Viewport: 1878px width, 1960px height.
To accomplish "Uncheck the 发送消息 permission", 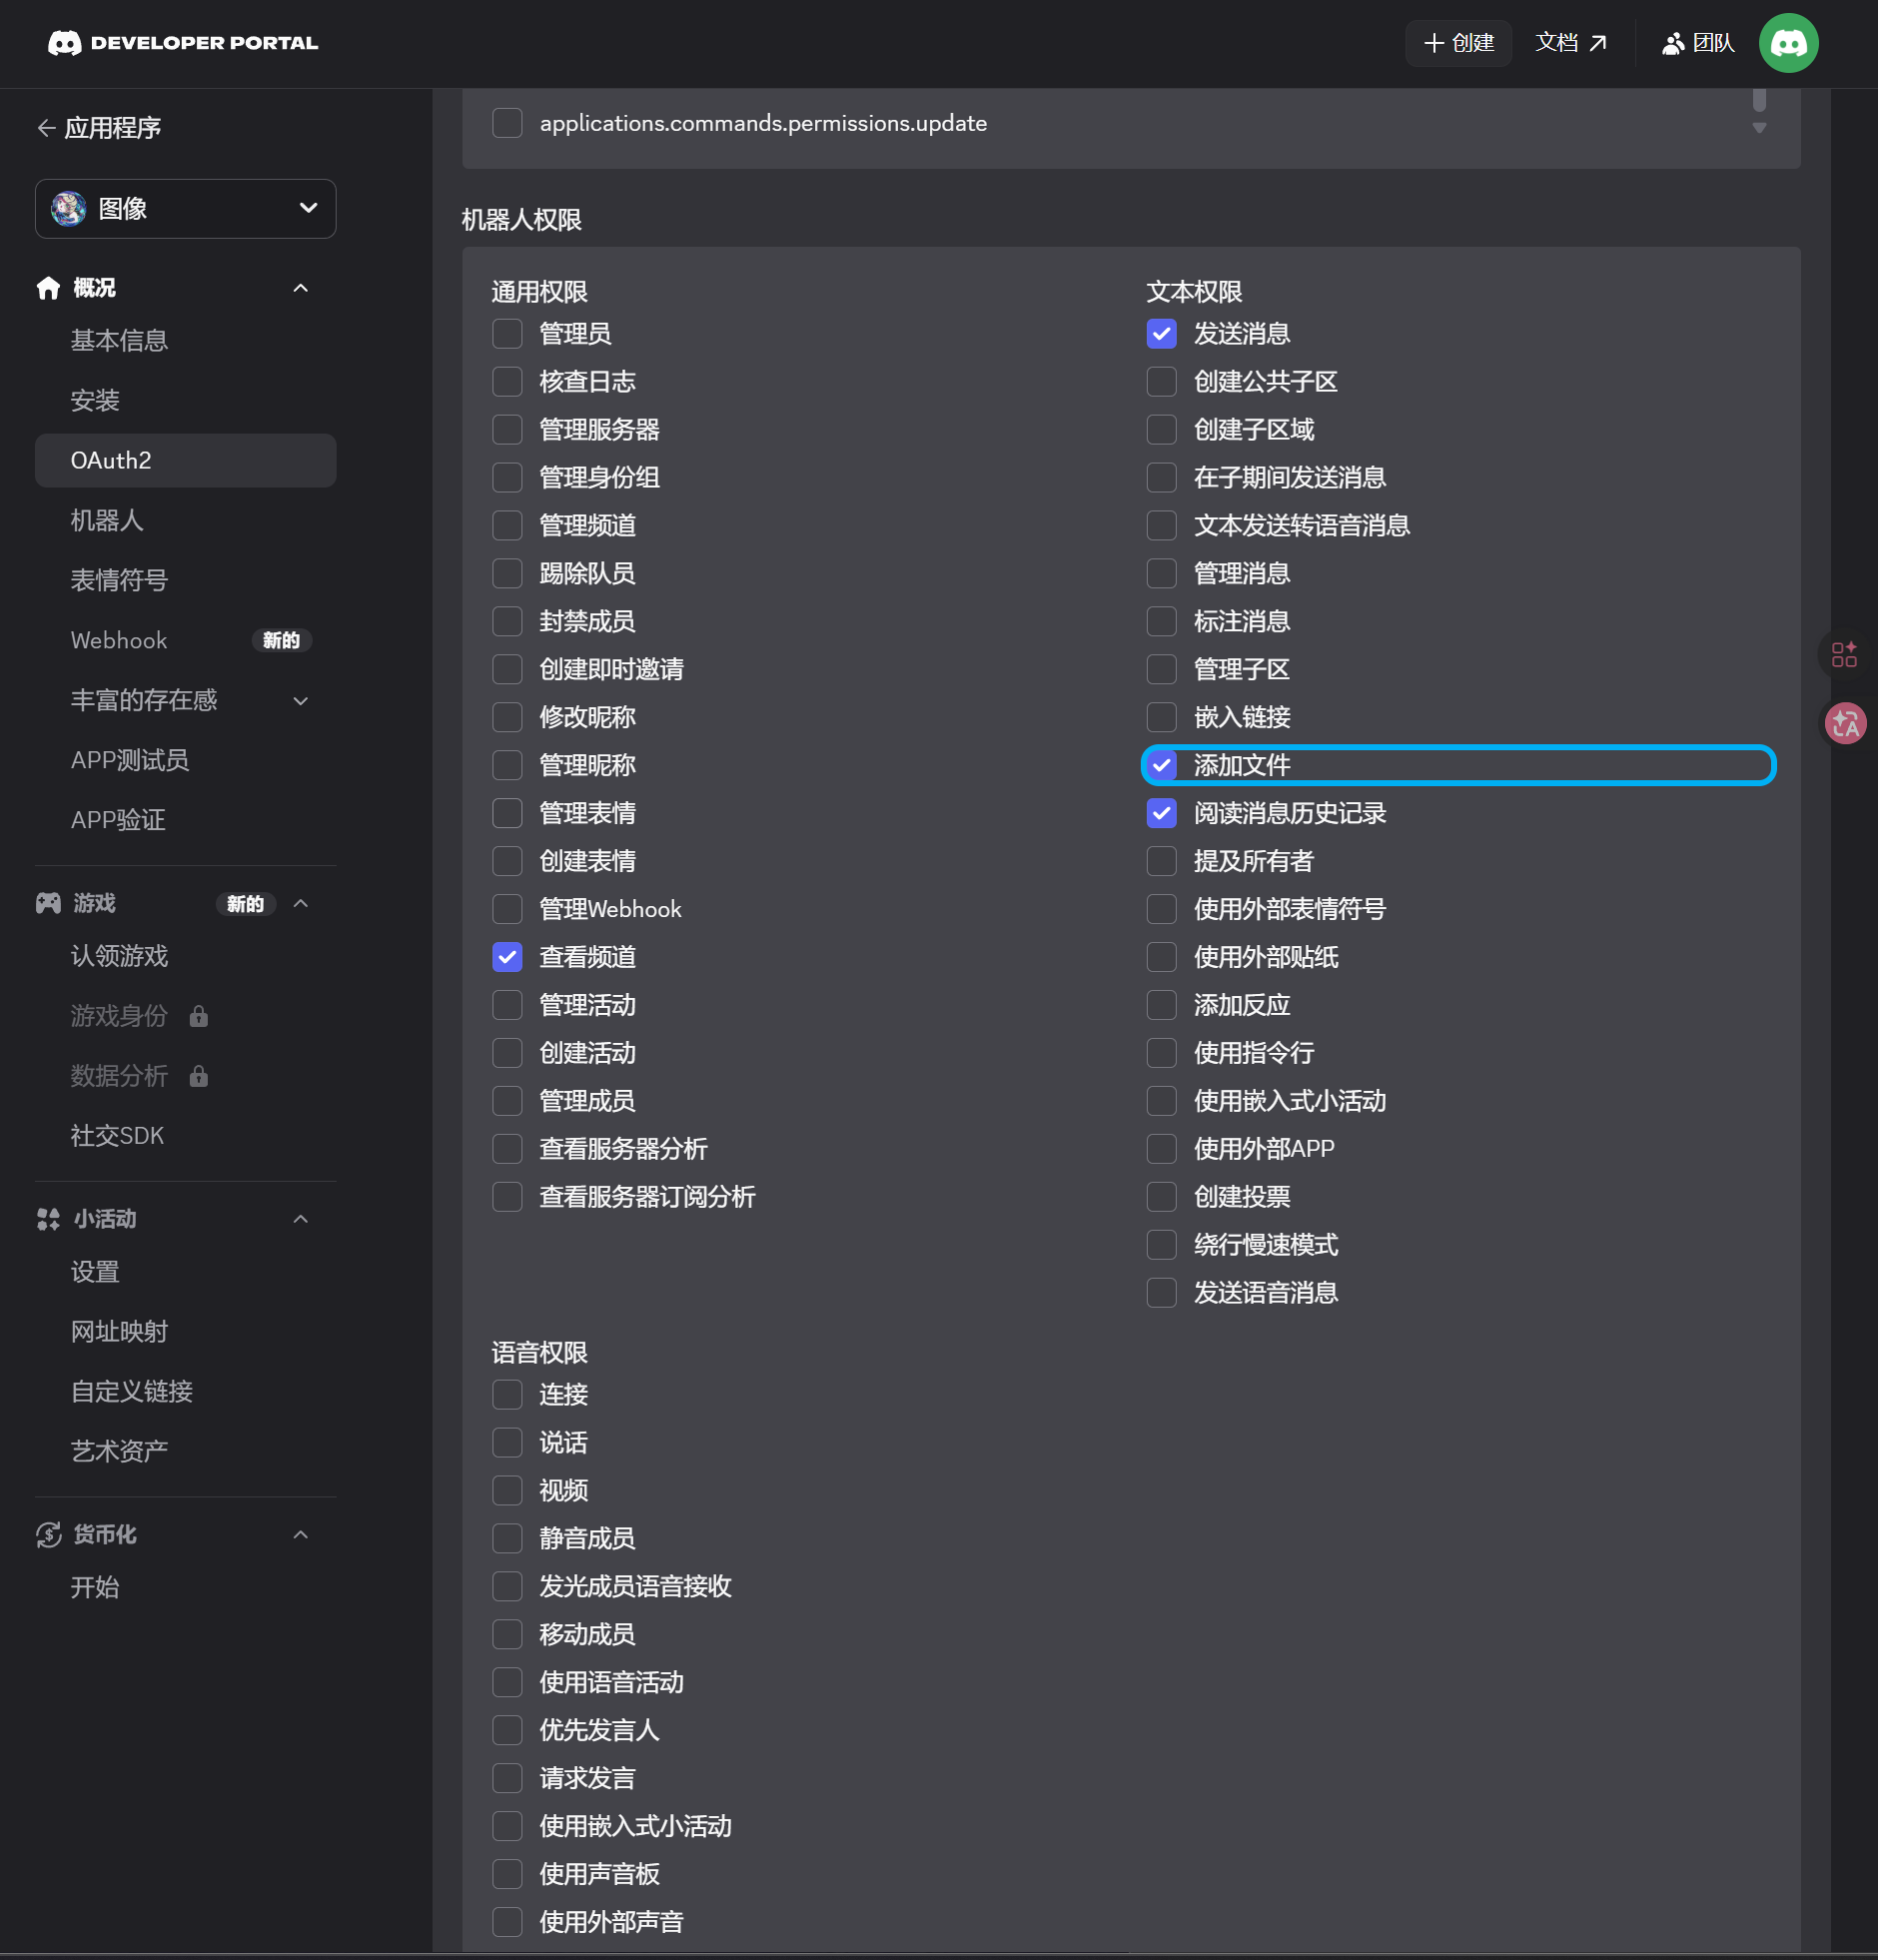I will [x=1161, y=334].
